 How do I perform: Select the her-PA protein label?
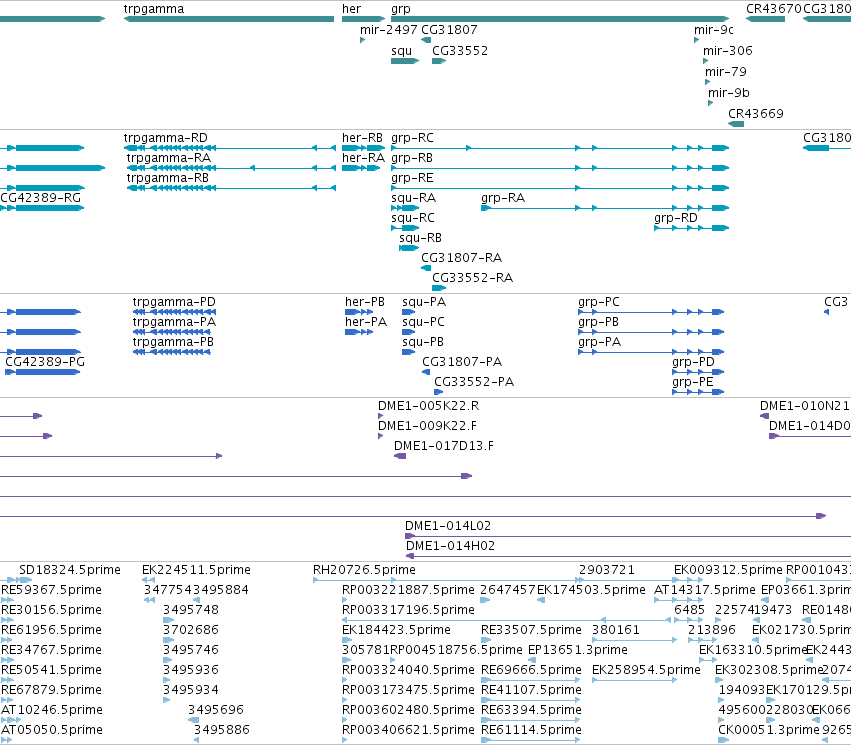[366, 322]
